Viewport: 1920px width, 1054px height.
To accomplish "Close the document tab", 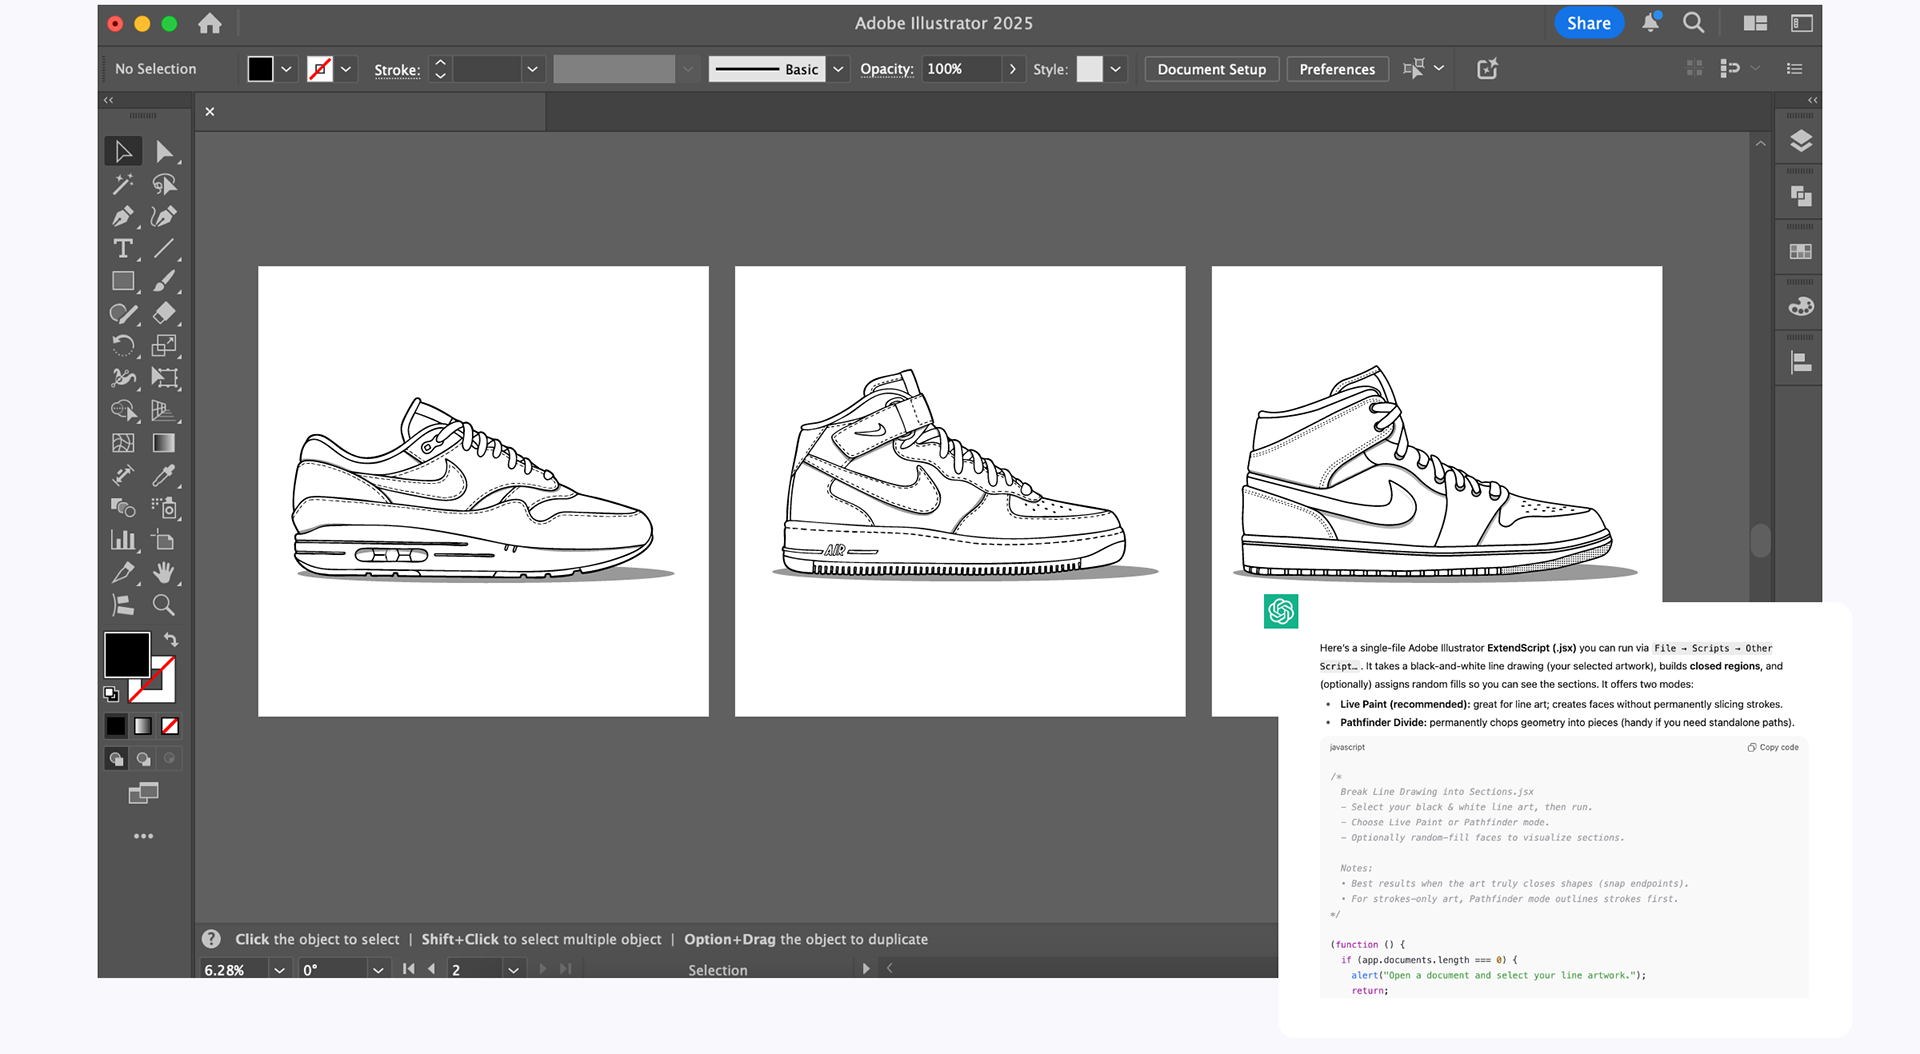I will tap(210, 111).
